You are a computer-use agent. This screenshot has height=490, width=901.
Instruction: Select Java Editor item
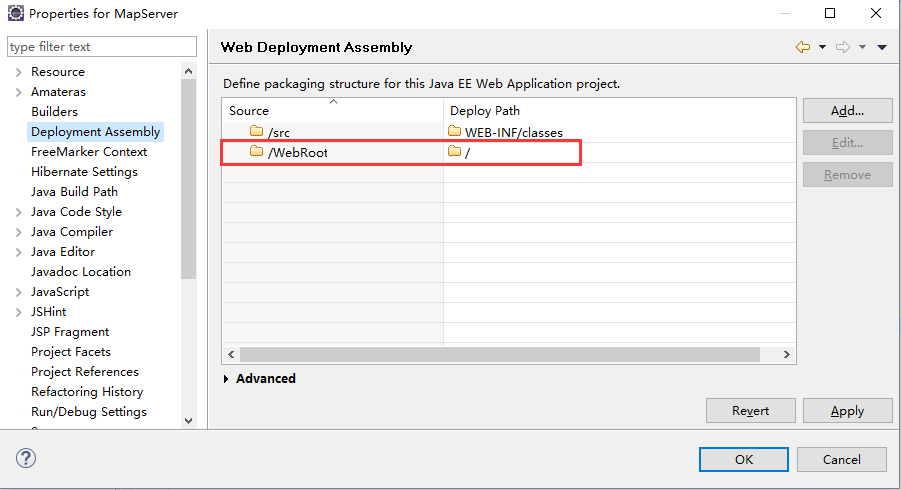(x=63, y=252)
